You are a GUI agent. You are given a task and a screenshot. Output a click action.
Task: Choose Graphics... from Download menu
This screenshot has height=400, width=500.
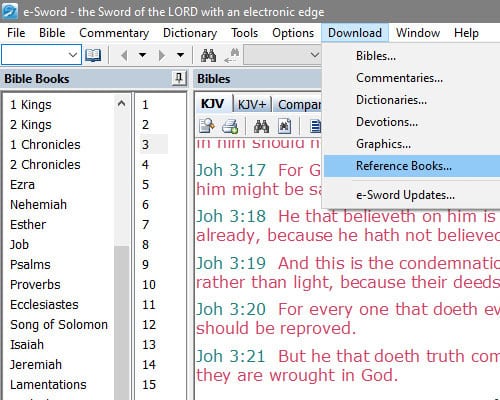(x=412, y=144)
